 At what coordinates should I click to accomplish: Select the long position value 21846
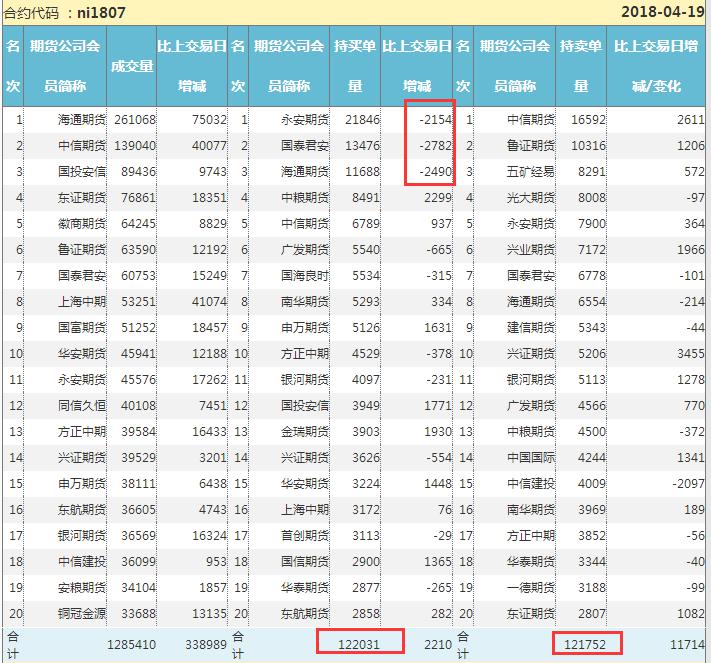pyautogui.click(x=362, y=120)
